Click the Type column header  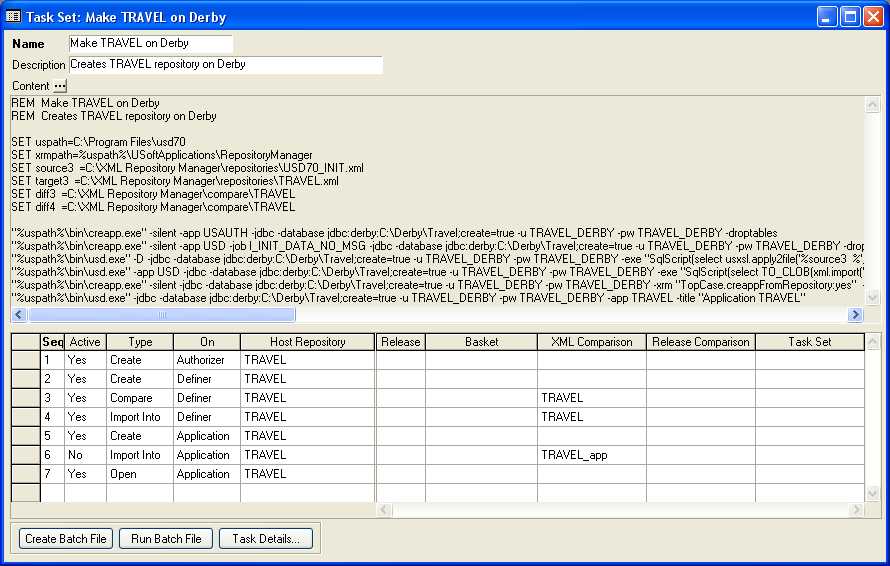tap(140, 342)
